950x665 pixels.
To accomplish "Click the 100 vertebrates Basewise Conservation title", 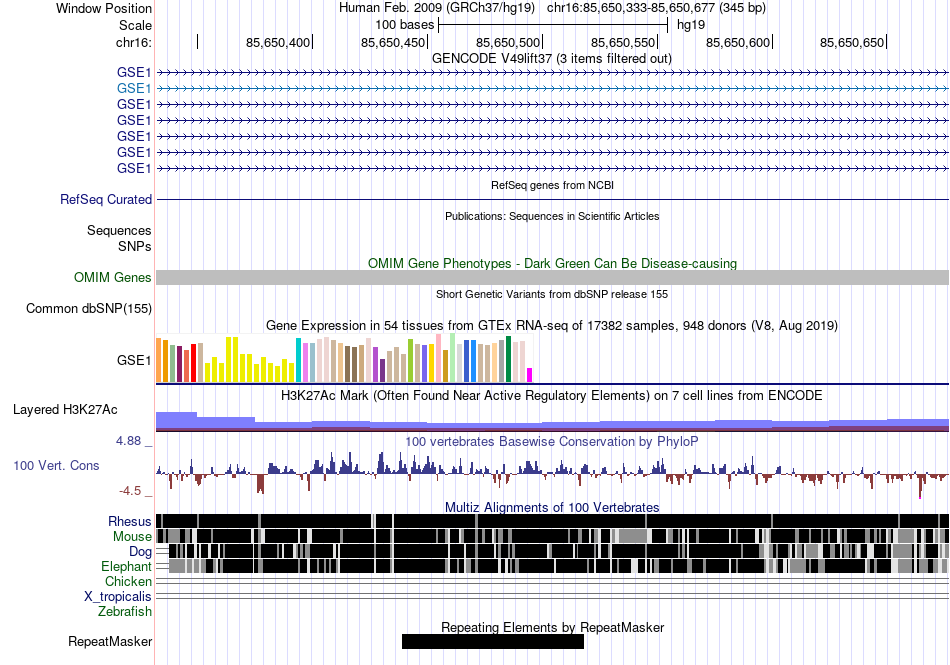I will [551, 442].
